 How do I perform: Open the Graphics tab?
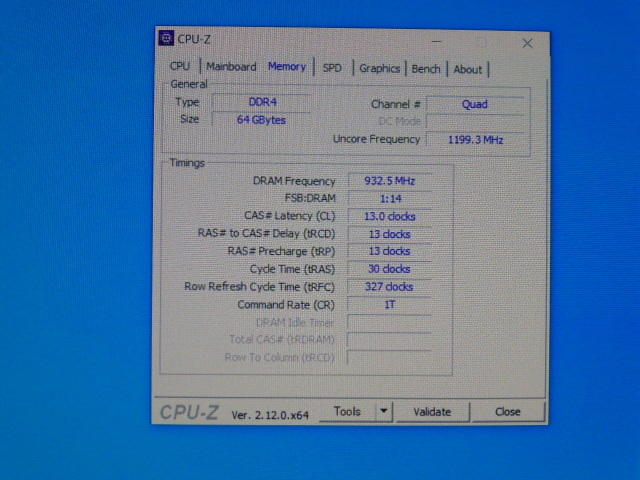pyautogui.click(x=379, y=68)
